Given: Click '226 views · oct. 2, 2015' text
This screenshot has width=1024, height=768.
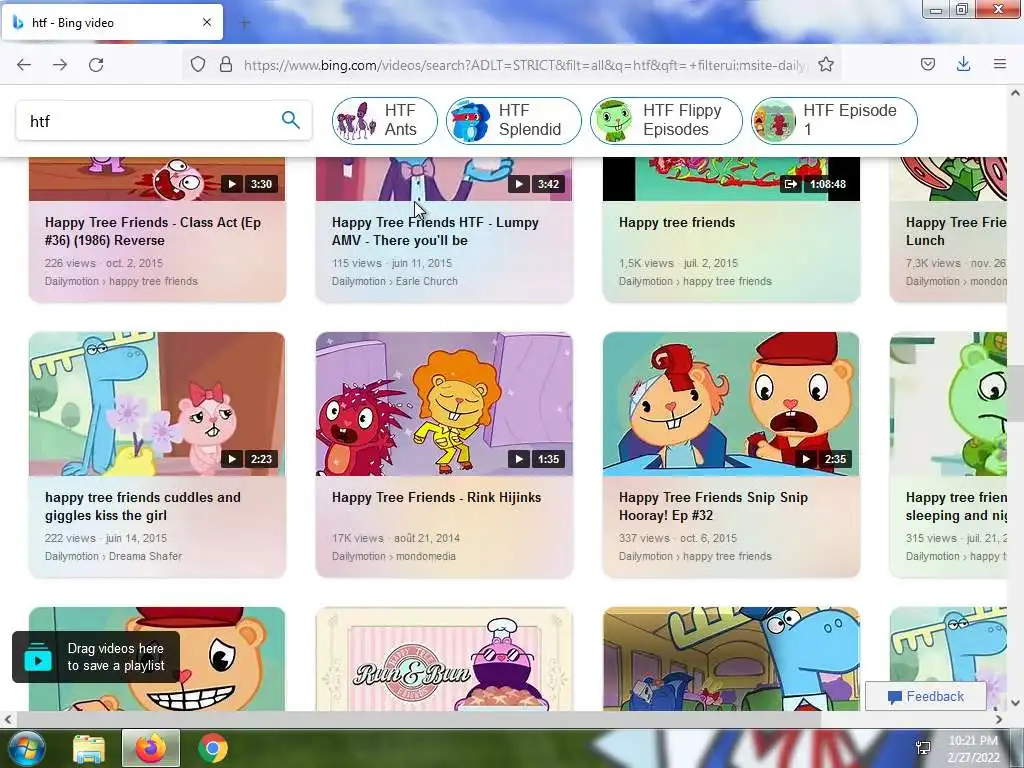Looking at the screenshot, I should click(104, 263).
